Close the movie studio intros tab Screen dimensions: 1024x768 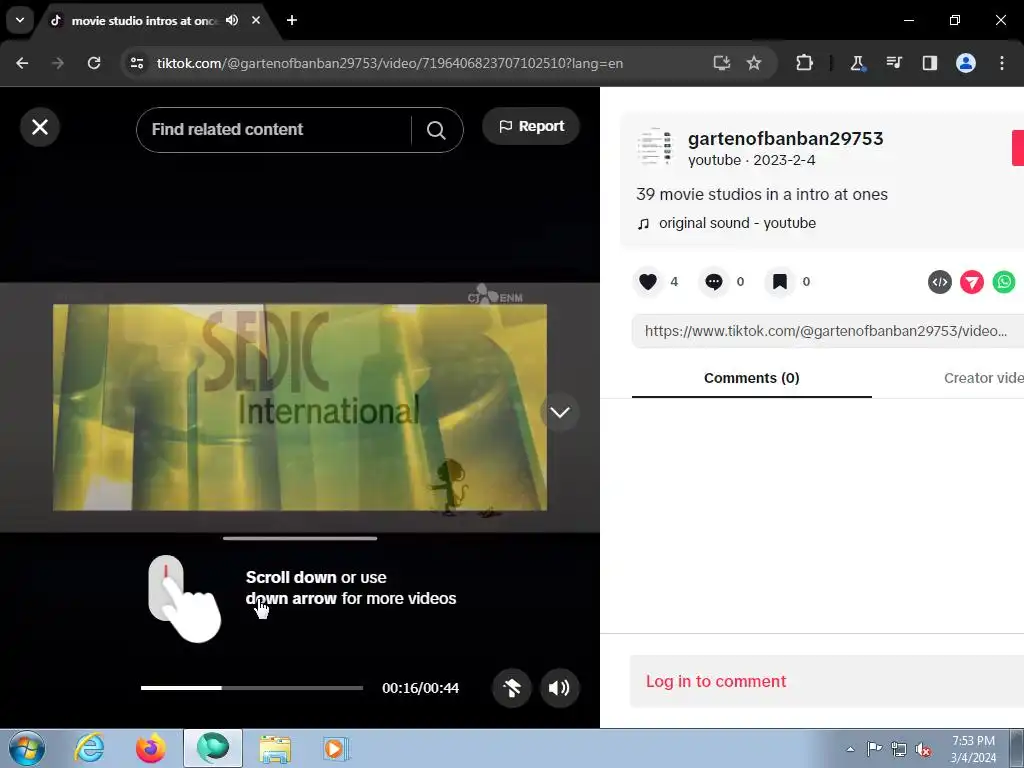(256, 20)
